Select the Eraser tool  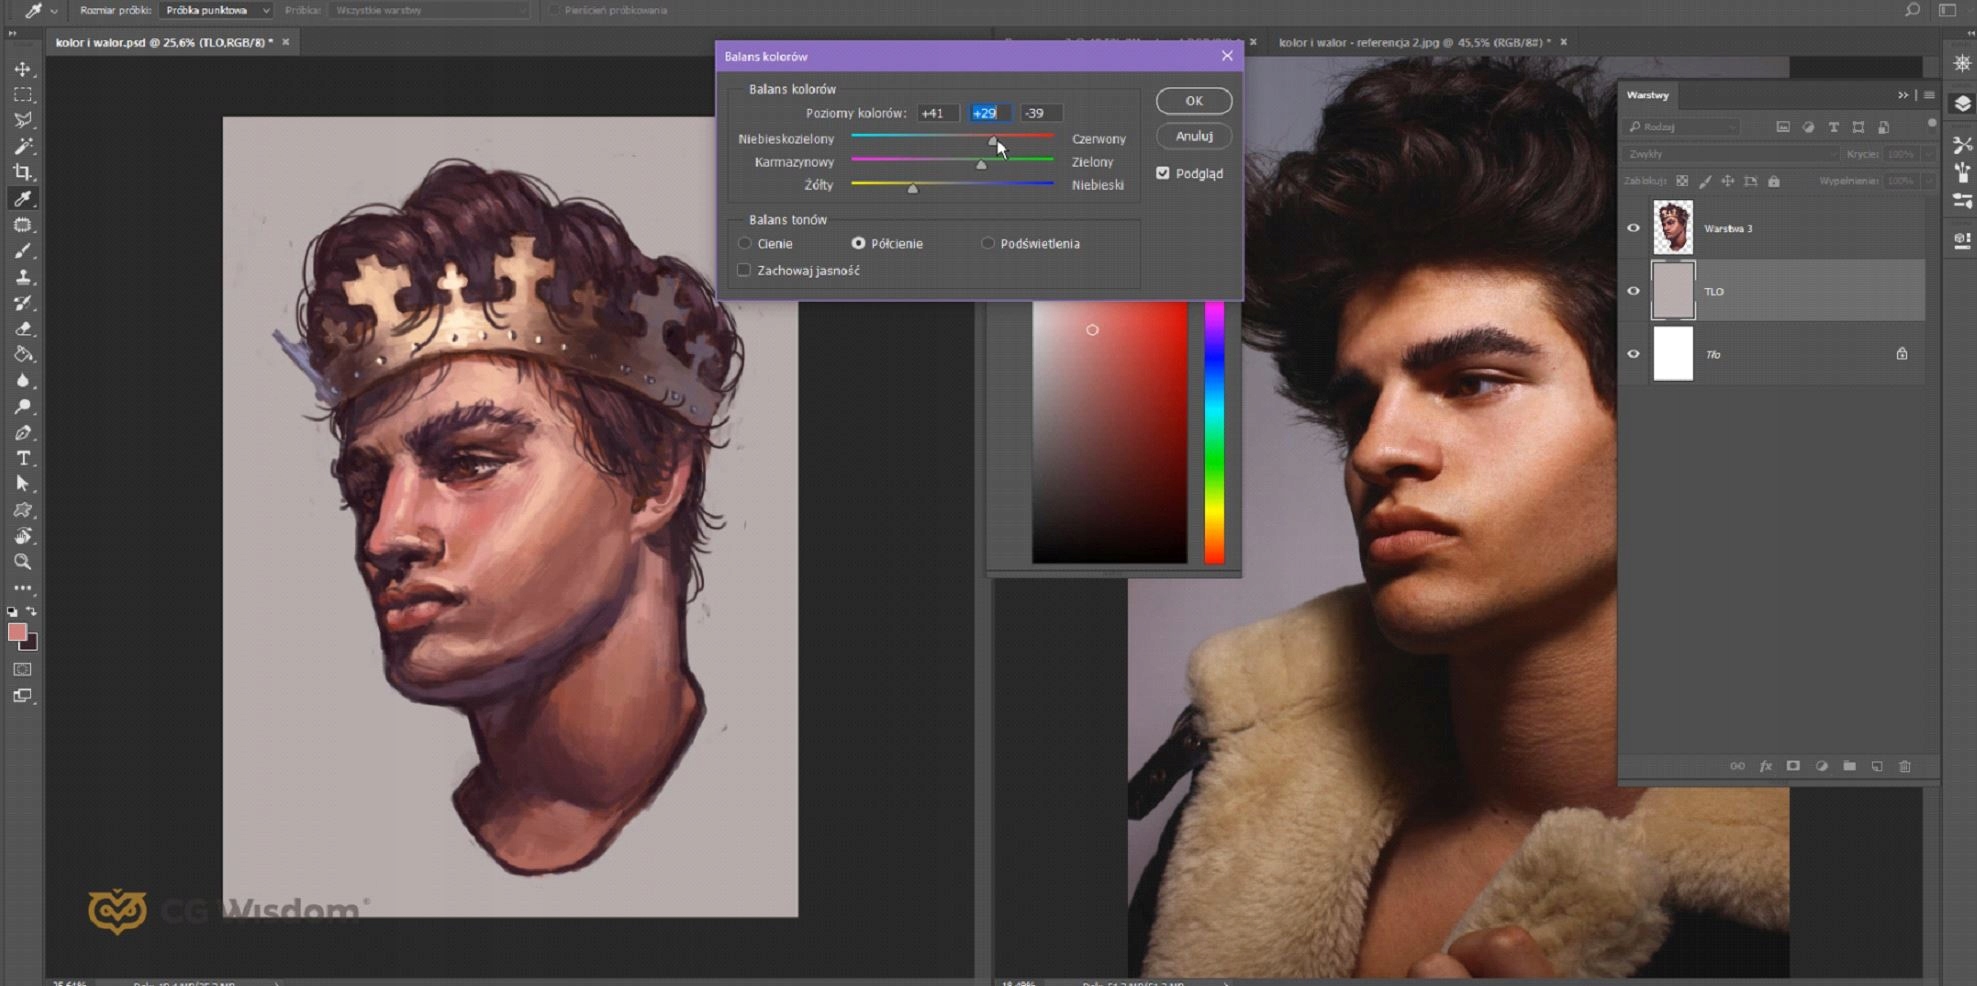[22, 329]
